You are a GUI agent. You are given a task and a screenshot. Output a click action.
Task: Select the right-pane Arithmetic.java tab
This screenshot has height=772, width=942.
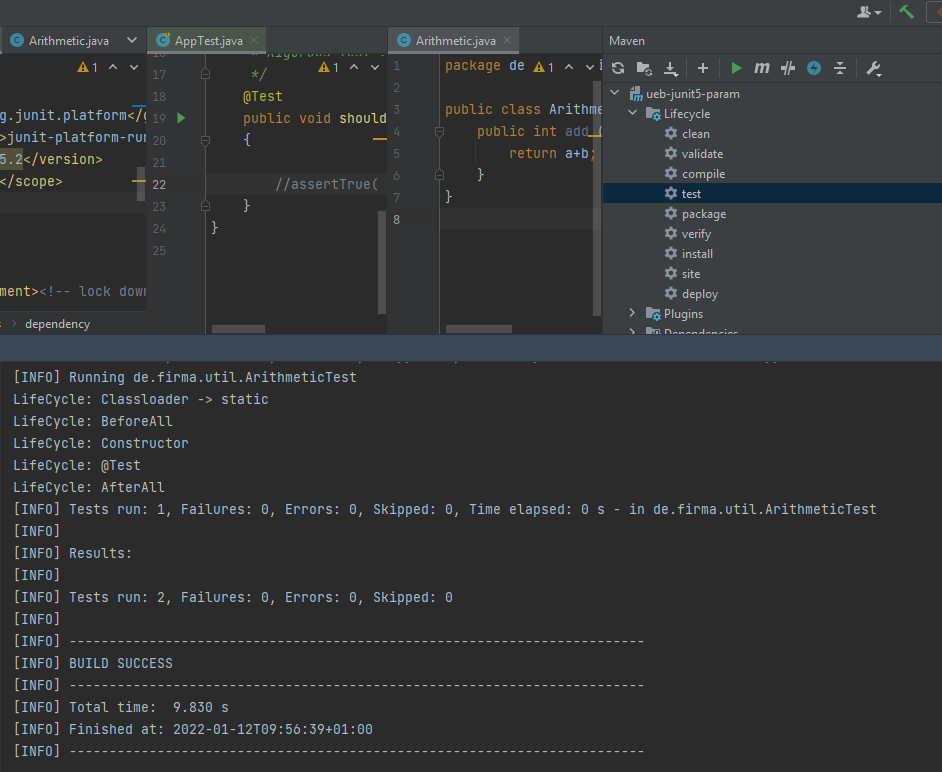(x=455, y=41)
